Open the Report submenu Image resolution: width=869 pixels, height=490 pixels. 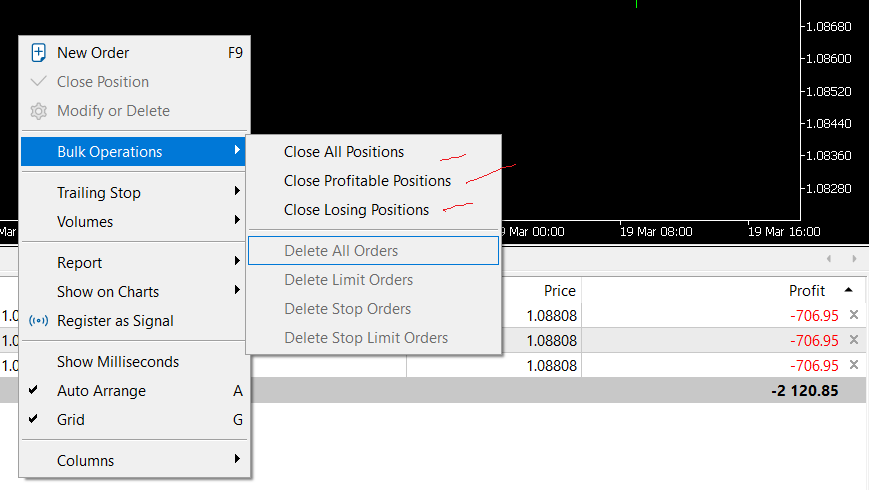(x=80, y=263)
